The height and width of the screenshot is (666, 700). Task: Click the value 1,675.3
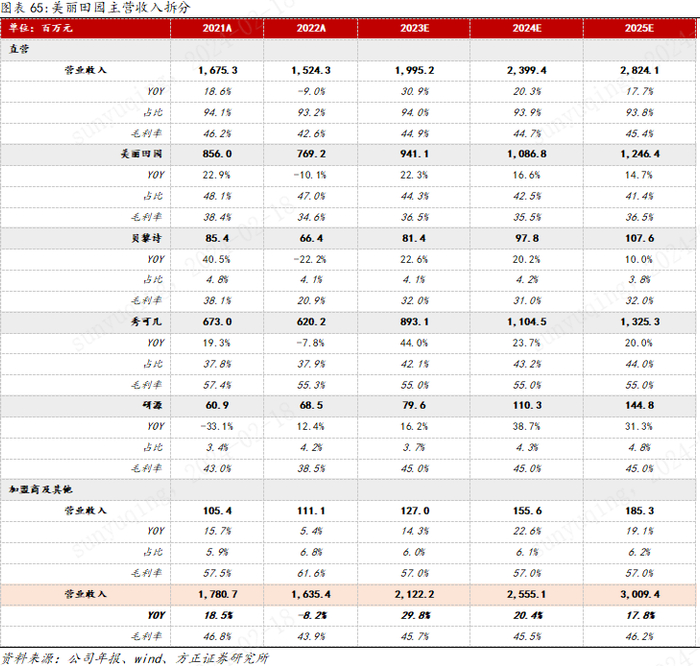[x=218, y=70]
